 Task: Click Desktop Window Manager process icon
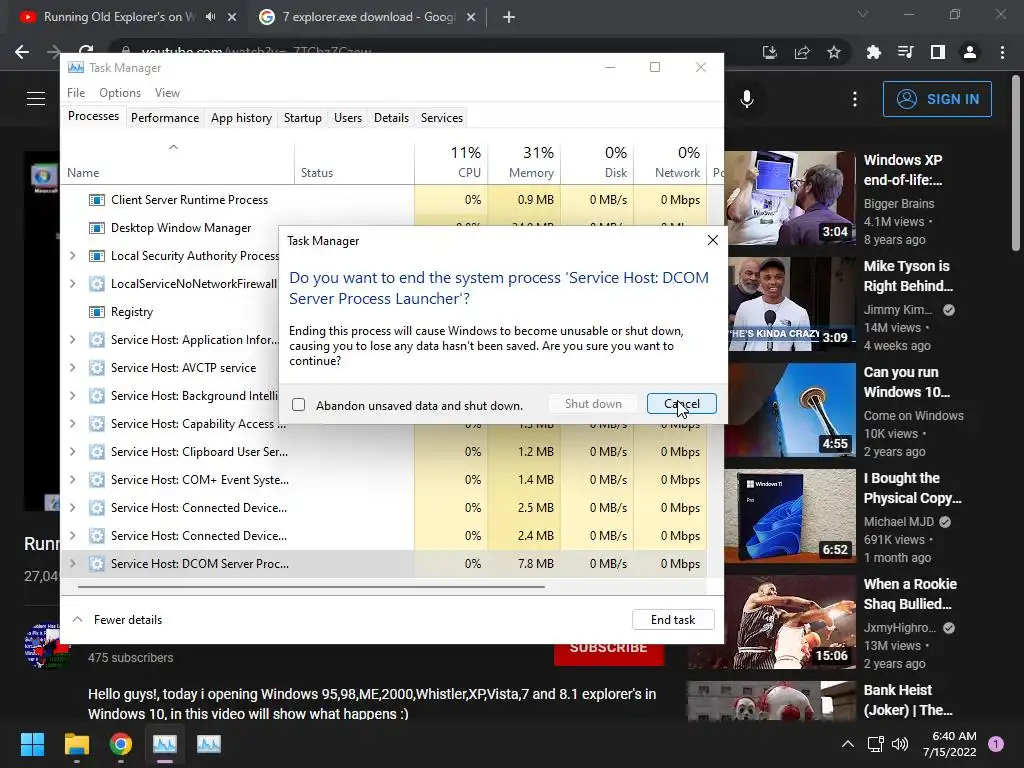[x=97, y=228]
